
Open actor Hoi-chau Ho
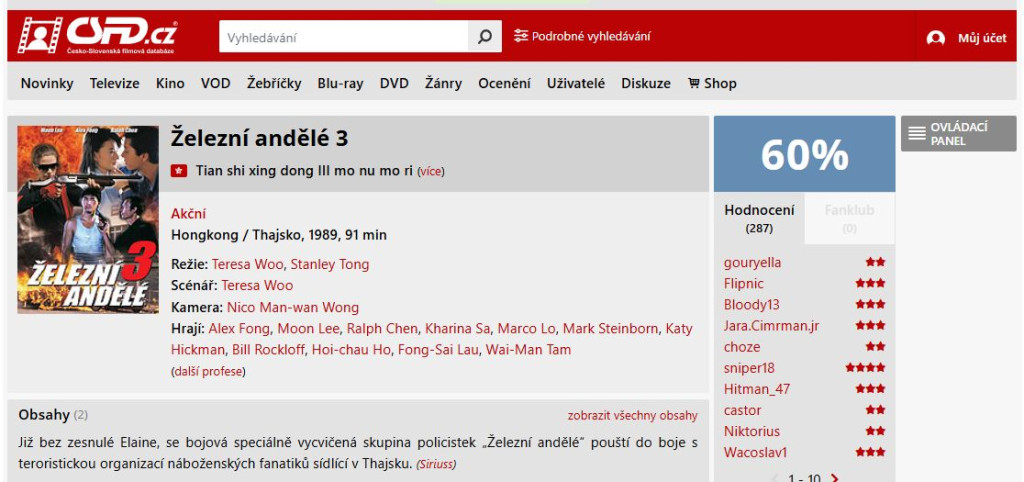coord(351,349)
